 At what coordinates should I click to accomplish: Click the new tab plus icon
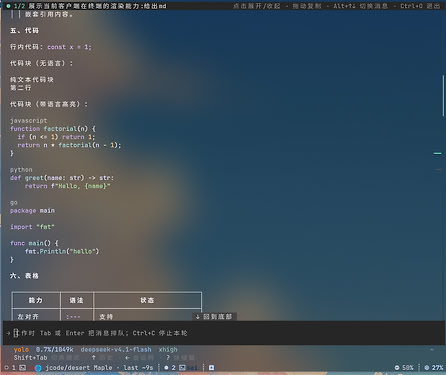pyautogui.click(x=211, y=368)
